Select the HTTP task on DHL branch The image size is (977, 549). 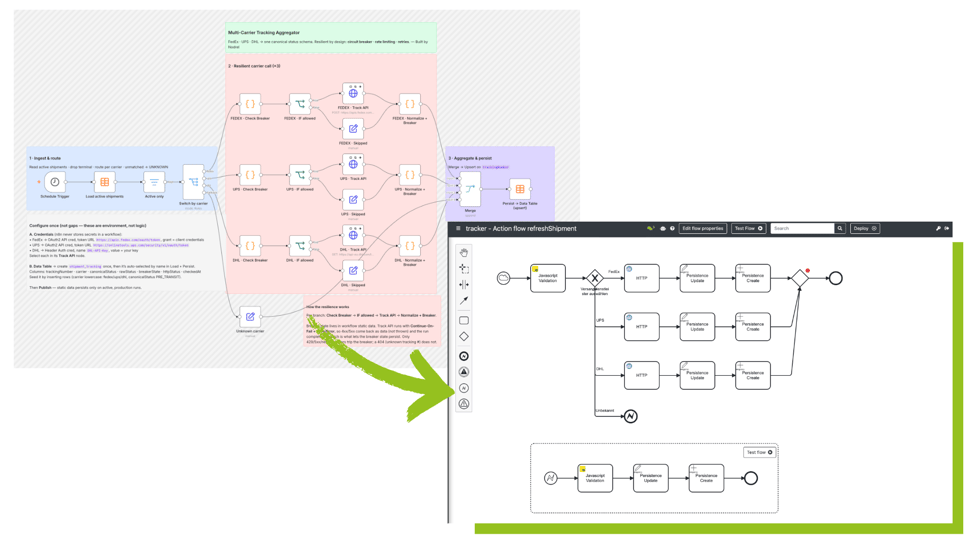pos(642,375)
